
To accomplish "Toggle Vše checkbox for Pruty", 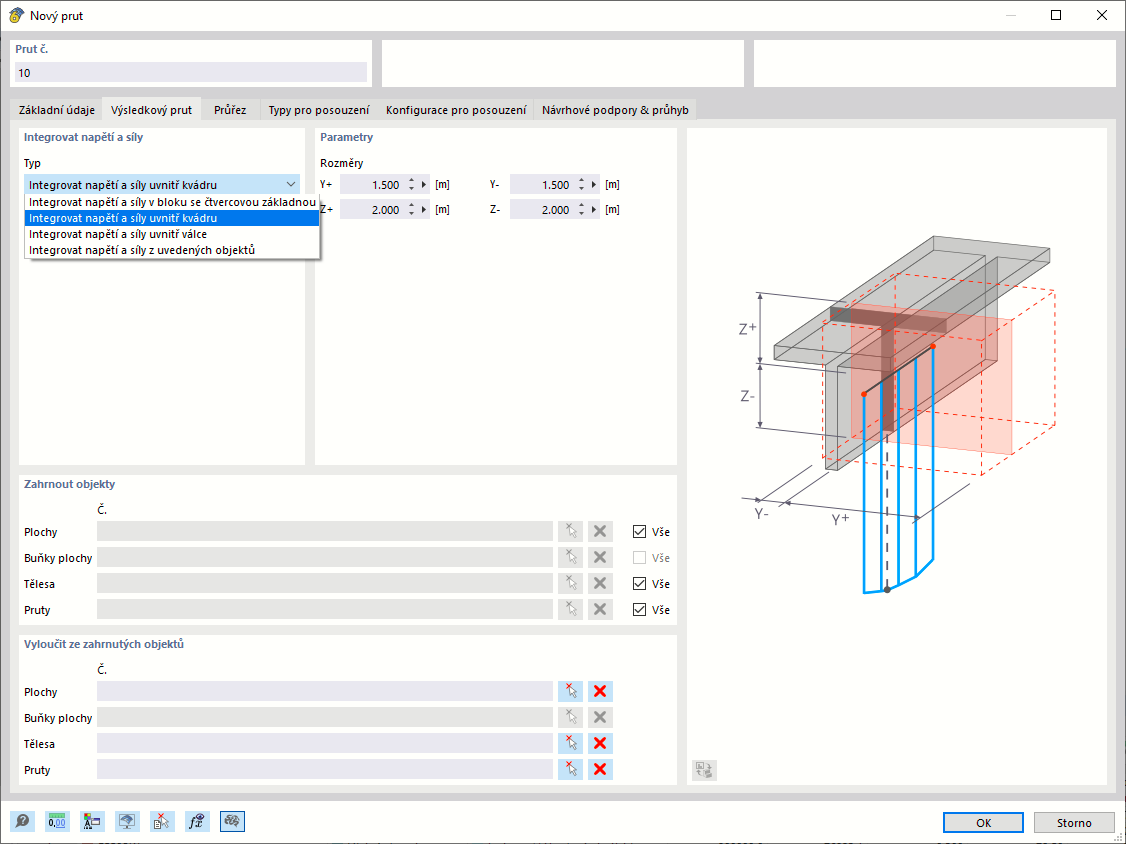I will pos(639,609).
